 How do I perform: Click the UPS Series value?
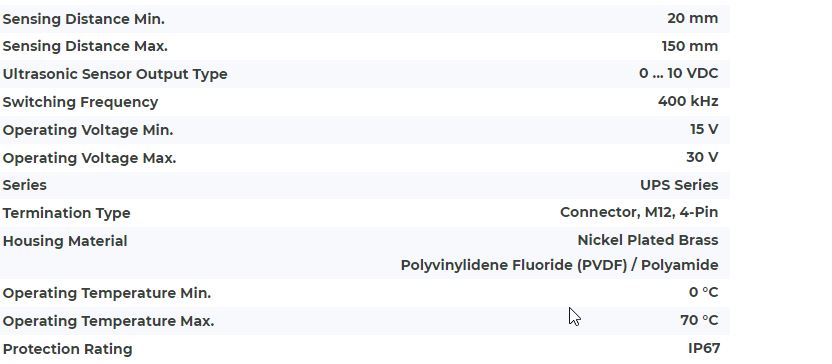click(x=679, y=185)
